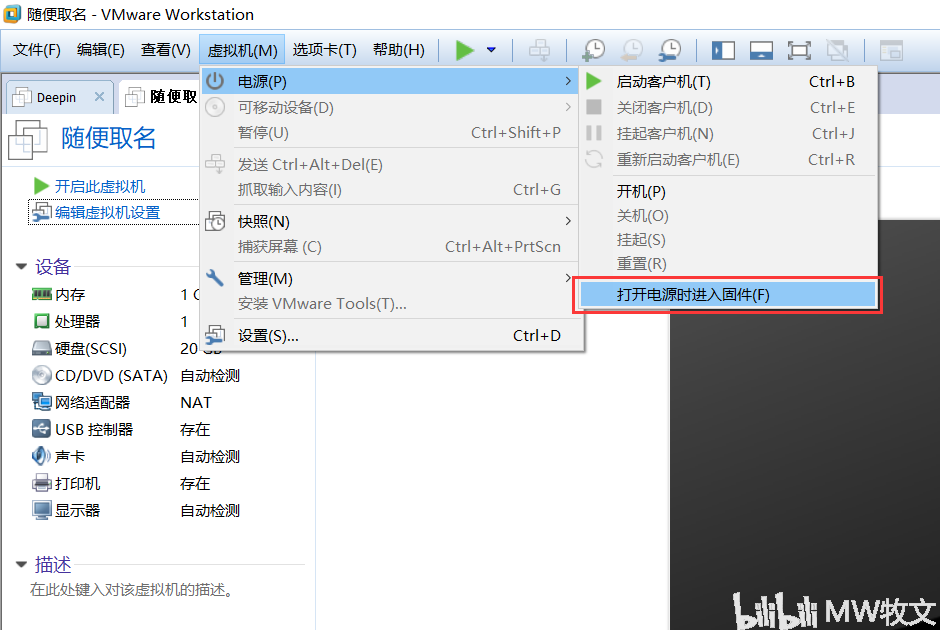The image size is (940, 630).
Task: Click the 开启此虚拟机 link
Action: (x=100, y=186)
